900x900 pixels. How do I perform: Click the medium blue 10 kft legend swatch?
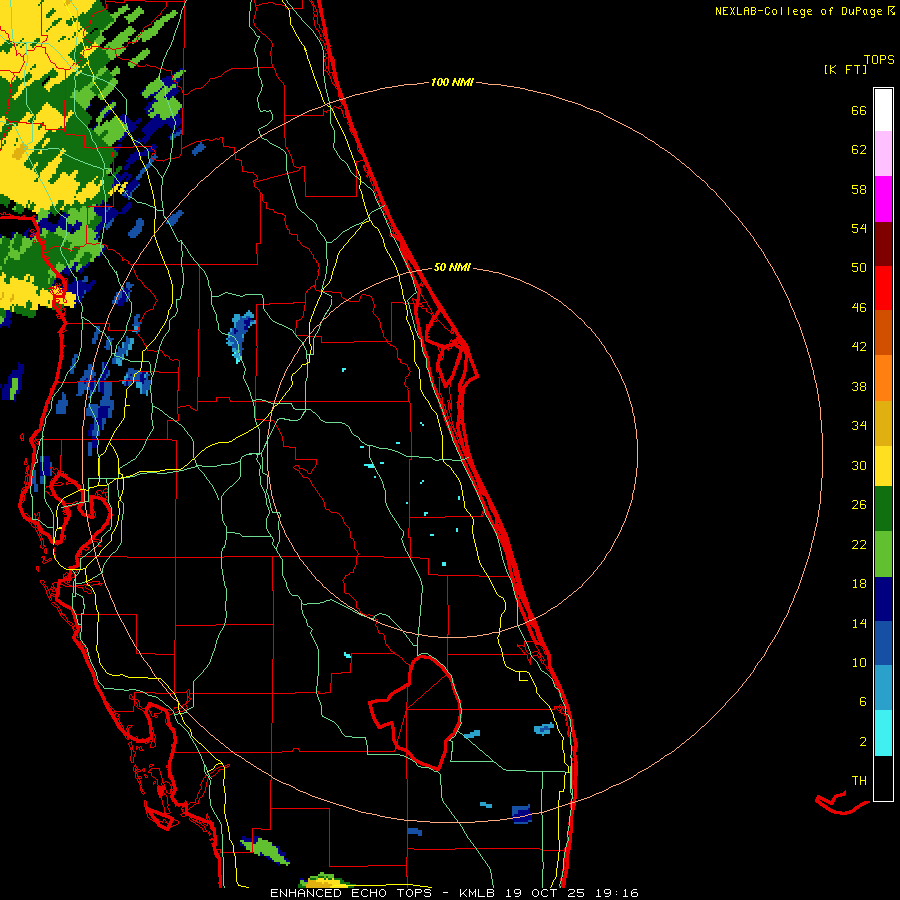[883, 643]
